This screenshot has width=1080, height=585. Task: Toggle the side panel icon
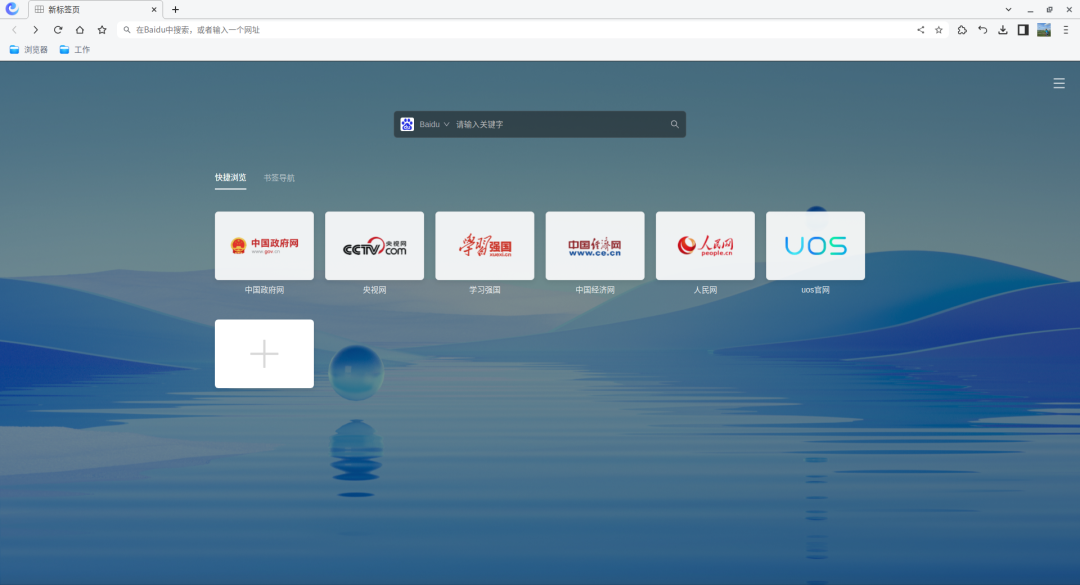(x=1023, y=30)
